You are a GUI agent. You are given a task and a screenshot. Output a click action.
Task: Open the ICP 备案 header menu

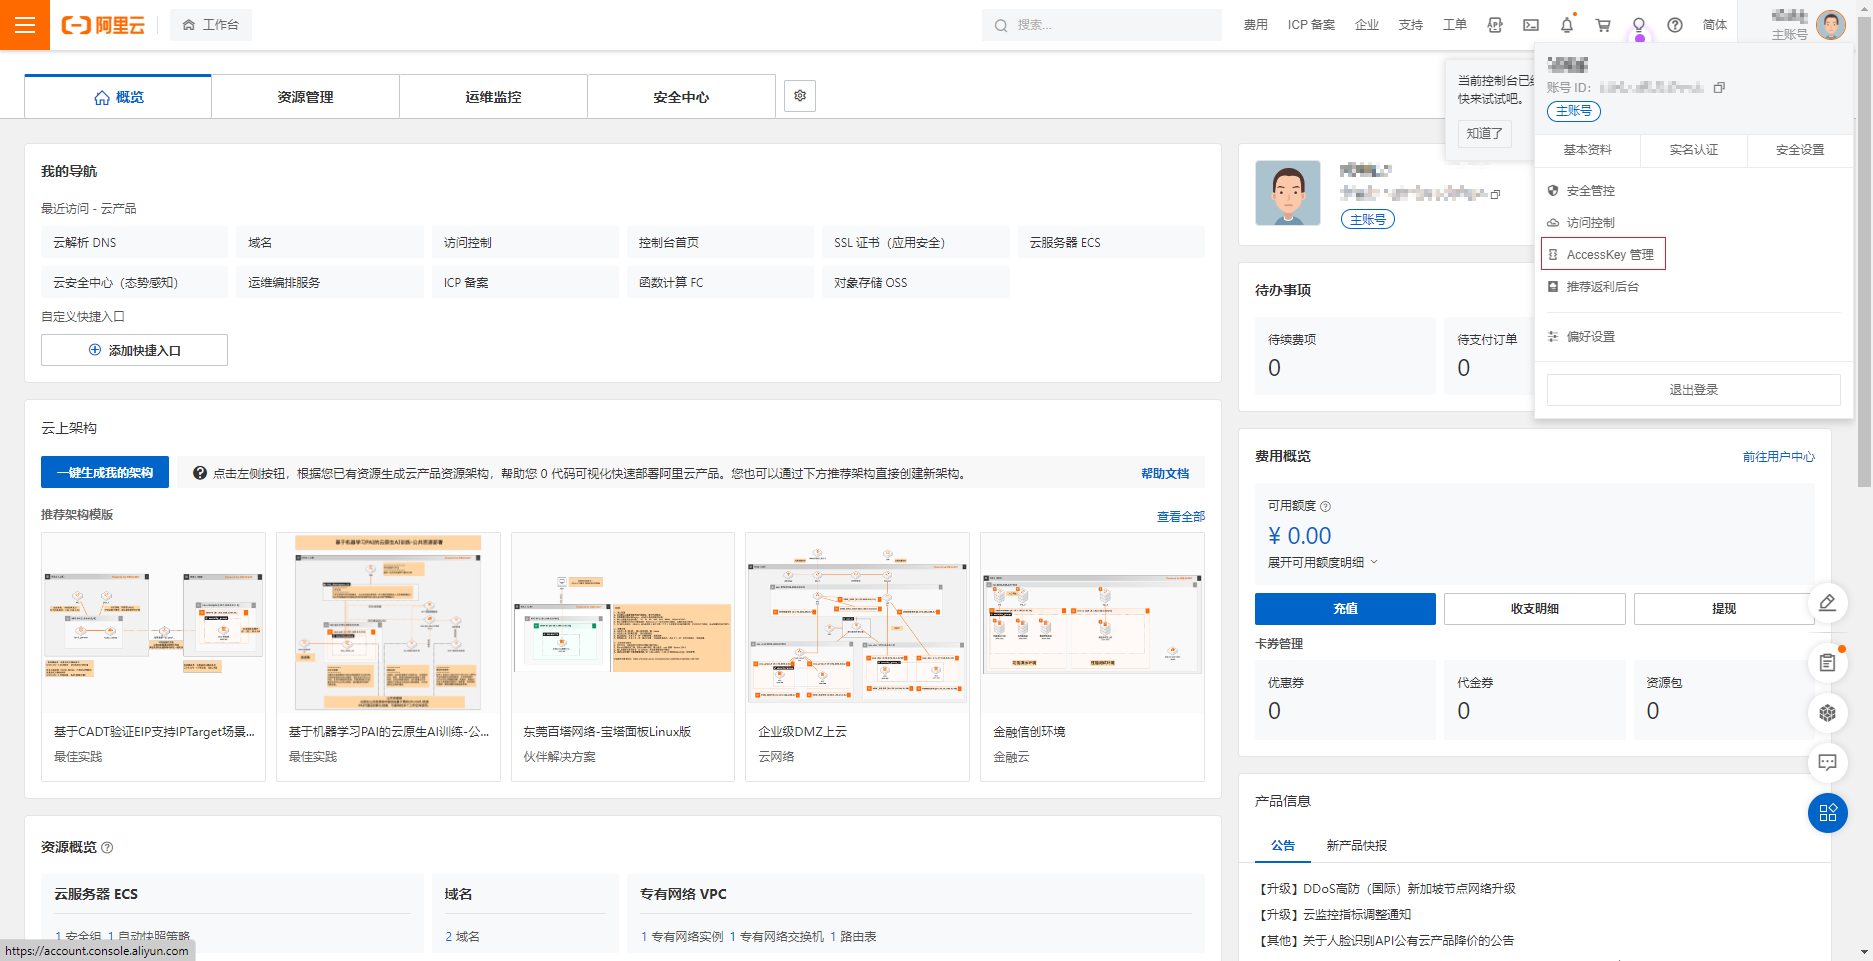(x=1311, y=25)
